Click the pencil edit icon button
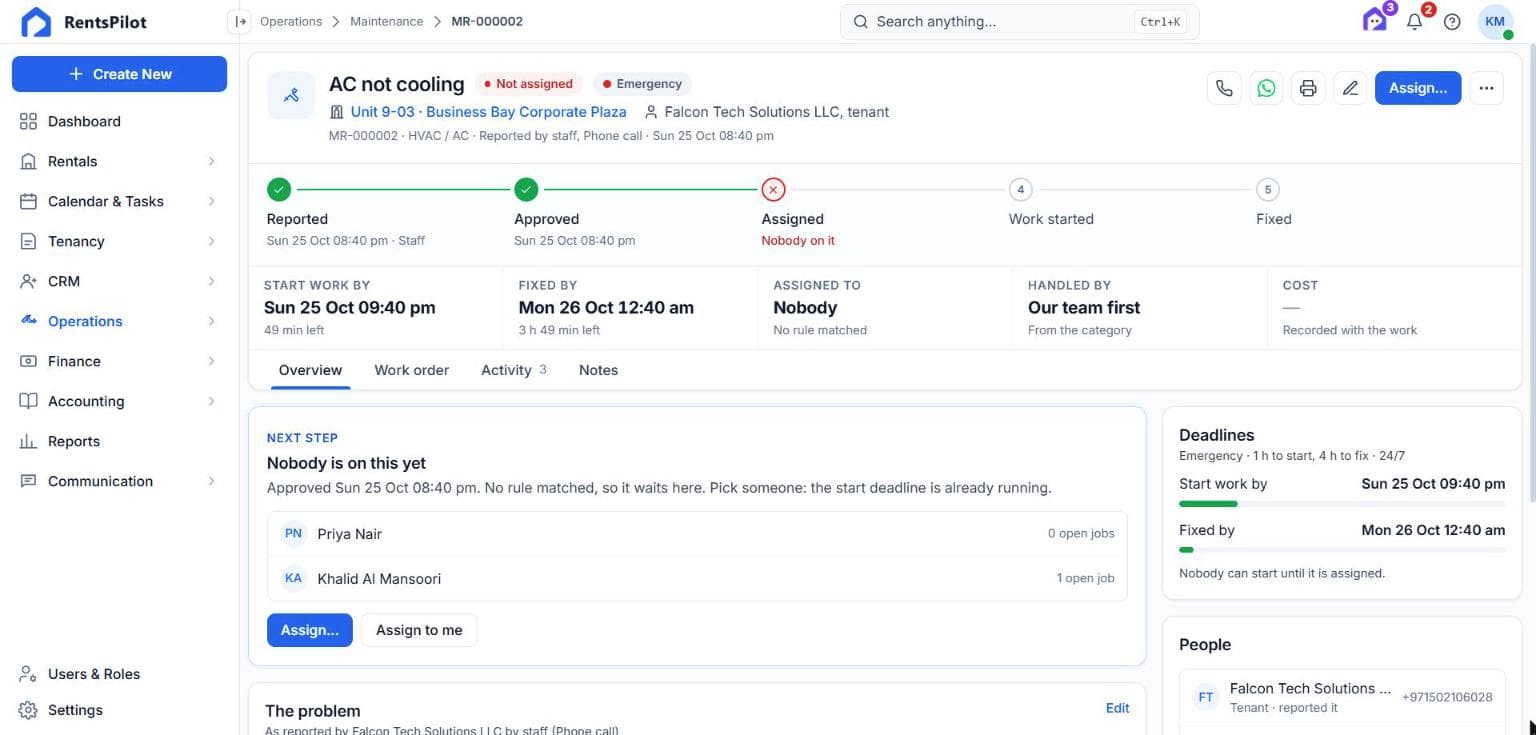 [1350, 88]
